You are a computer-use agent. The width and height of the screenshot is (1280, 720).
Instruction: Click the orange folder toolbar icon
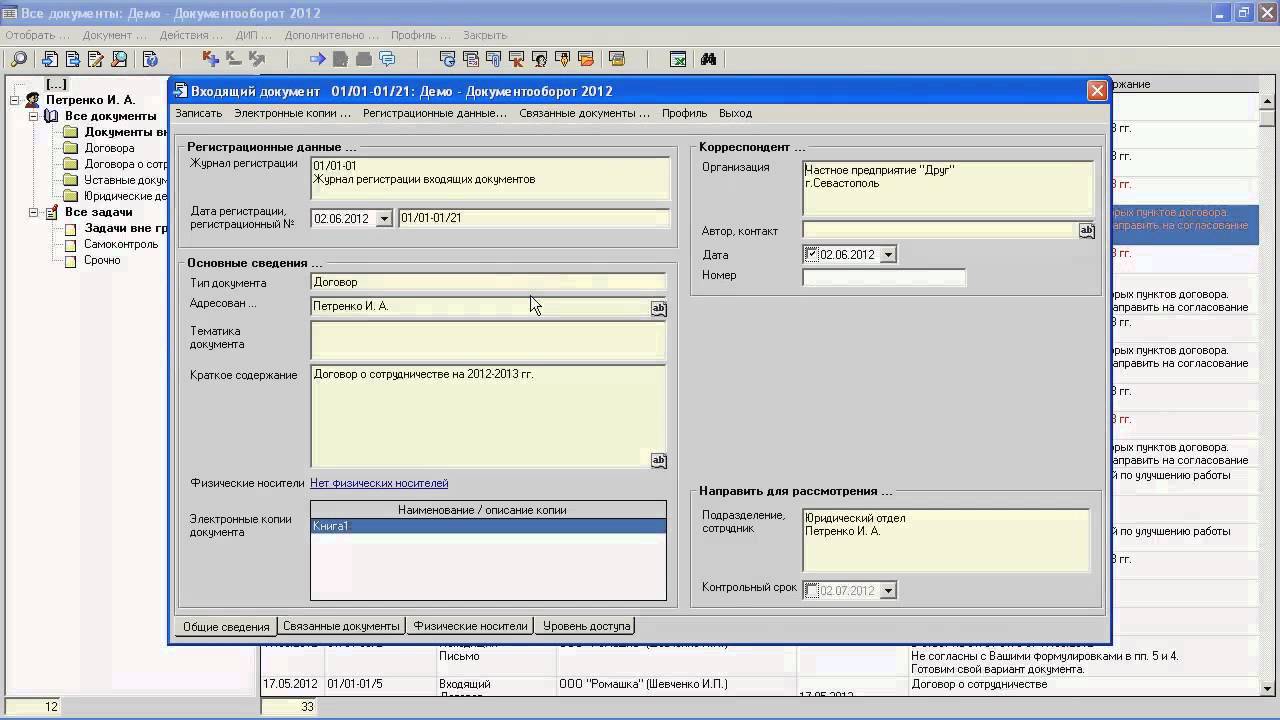coord(585,59)
